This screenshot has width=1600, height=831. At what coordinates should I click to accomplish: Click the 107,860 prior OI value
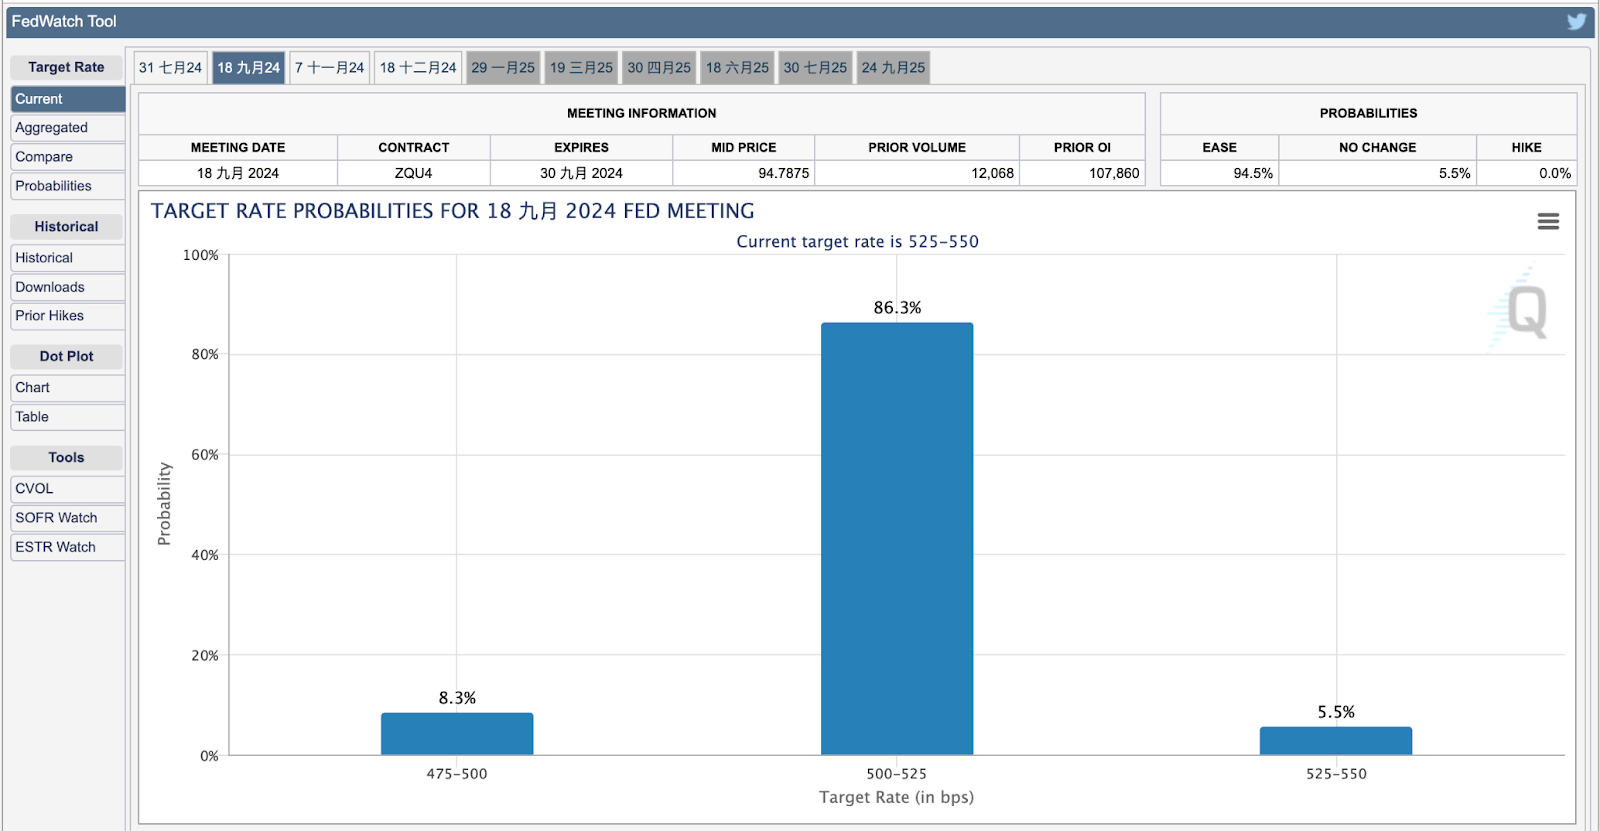pyautogui.click(x=1114, y=173)
